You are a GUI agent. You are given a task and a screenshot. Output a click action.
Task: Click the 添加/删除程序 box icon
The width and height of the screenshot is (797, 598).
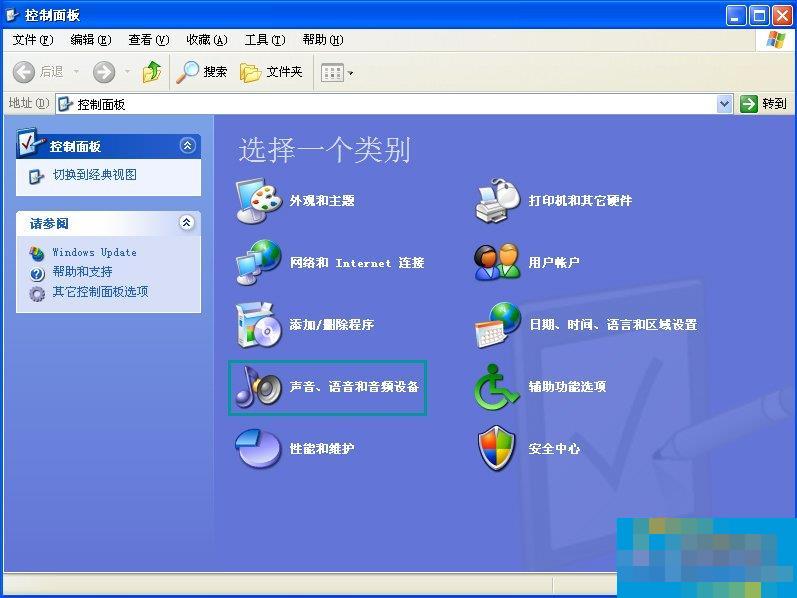point(258,325)
